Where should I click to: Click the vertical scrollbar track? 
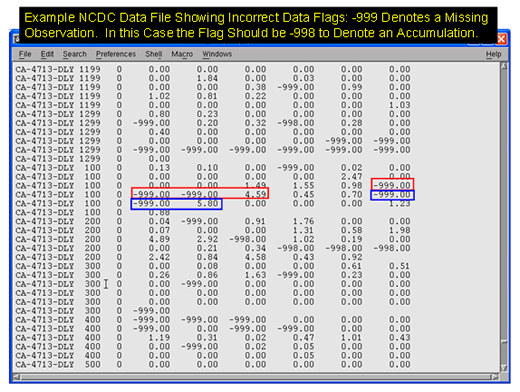504,217
